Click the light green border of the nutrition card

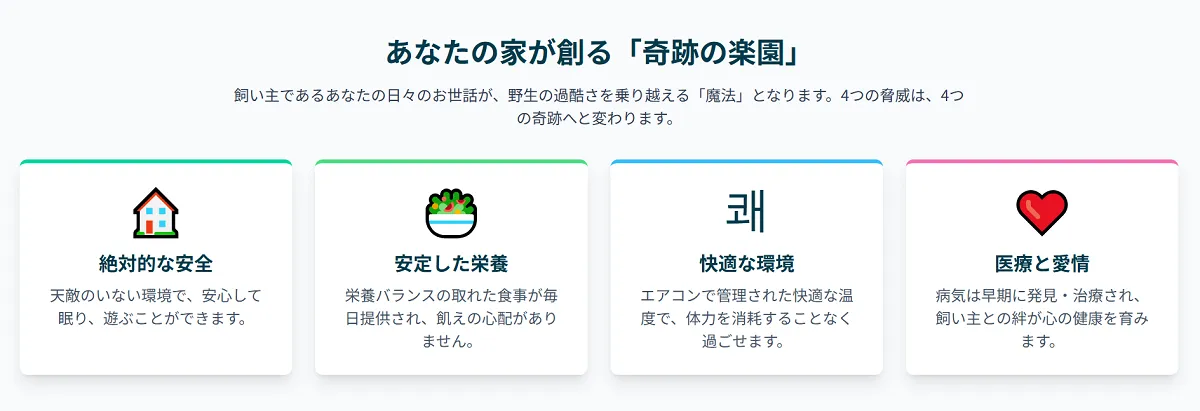[451, 161]
